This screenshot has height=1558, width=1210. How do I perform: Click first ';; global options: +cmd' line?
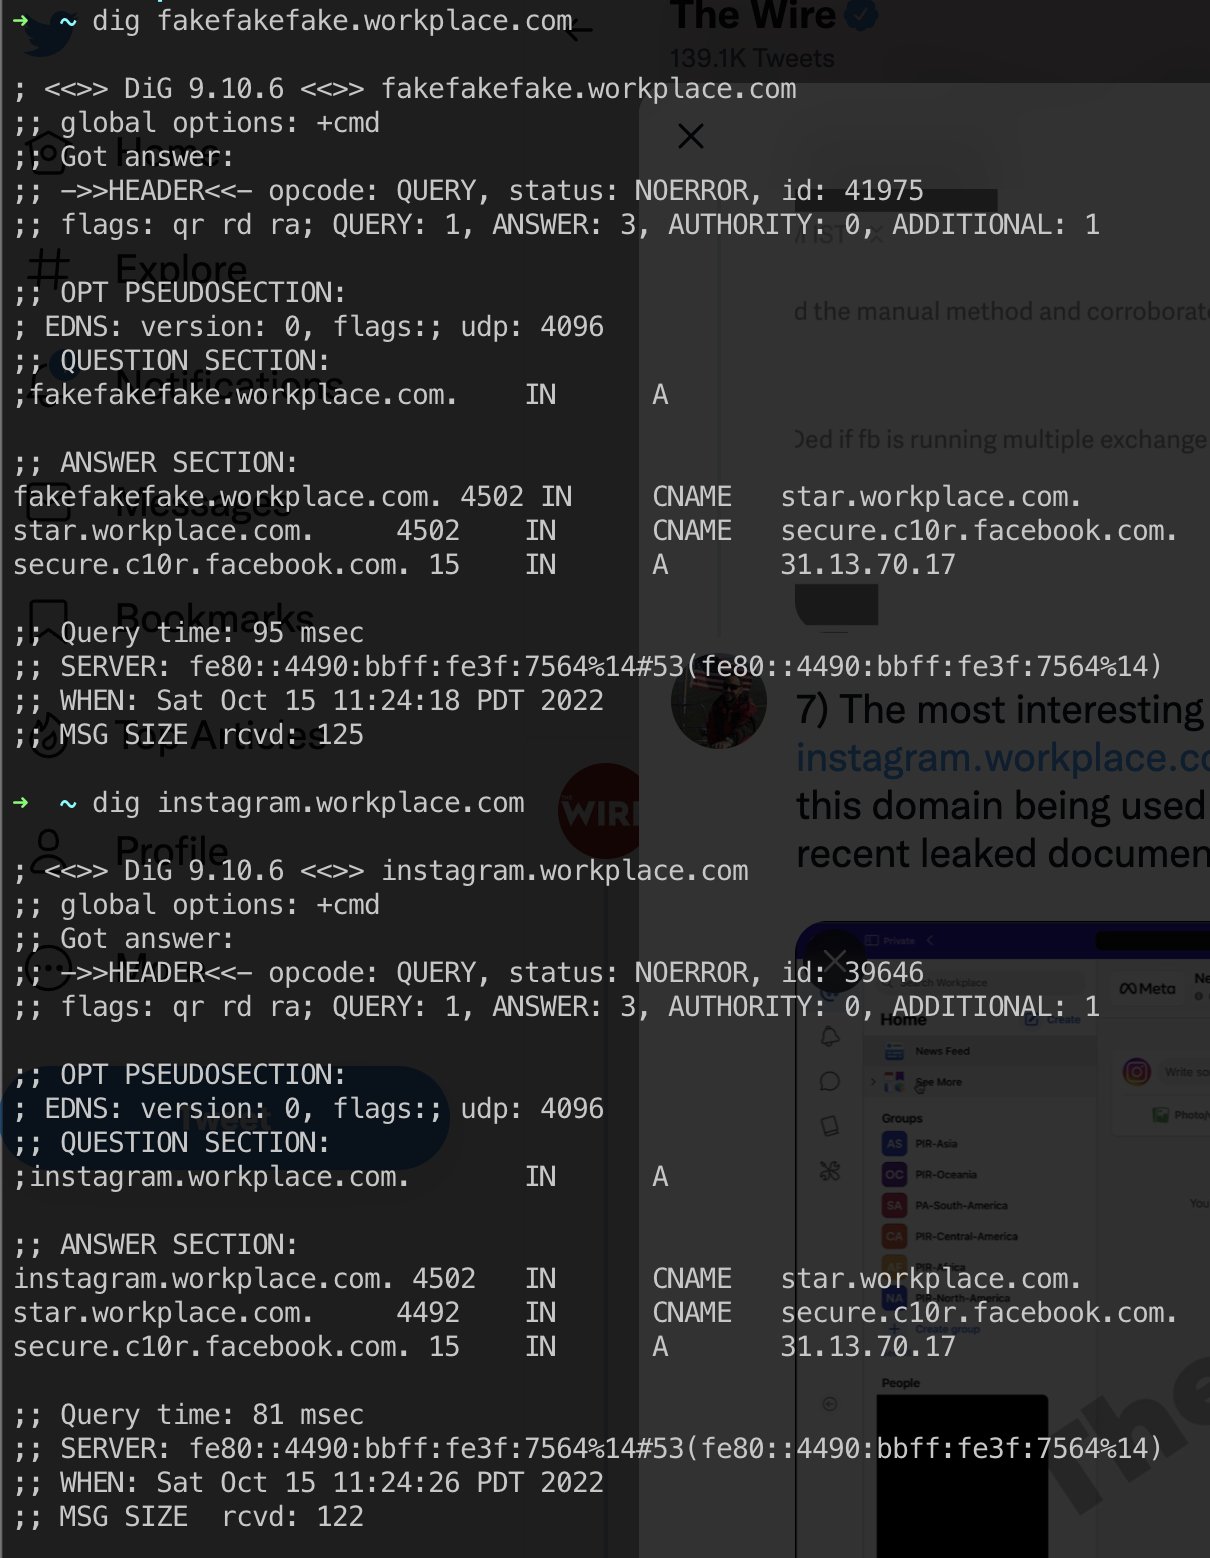[x=197, y=122]
